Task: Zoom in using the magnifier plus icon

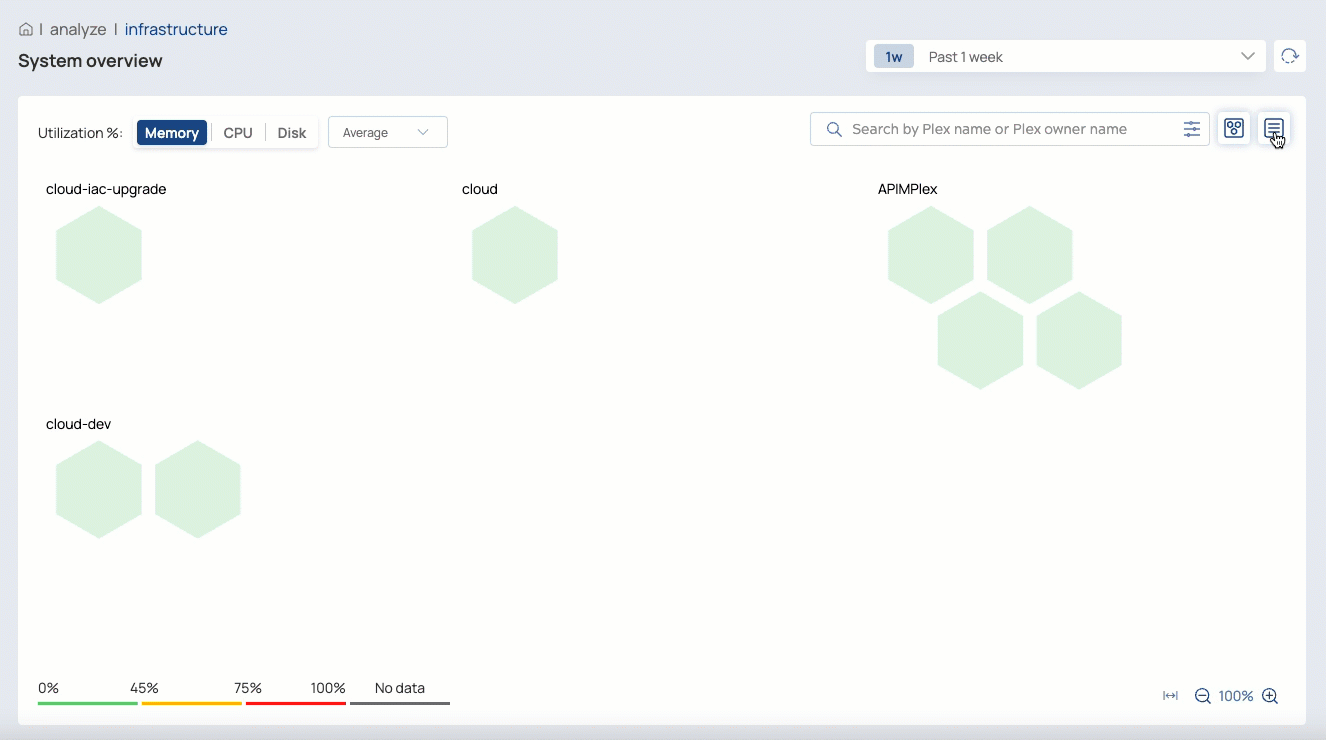Action: click(1269, 695)
